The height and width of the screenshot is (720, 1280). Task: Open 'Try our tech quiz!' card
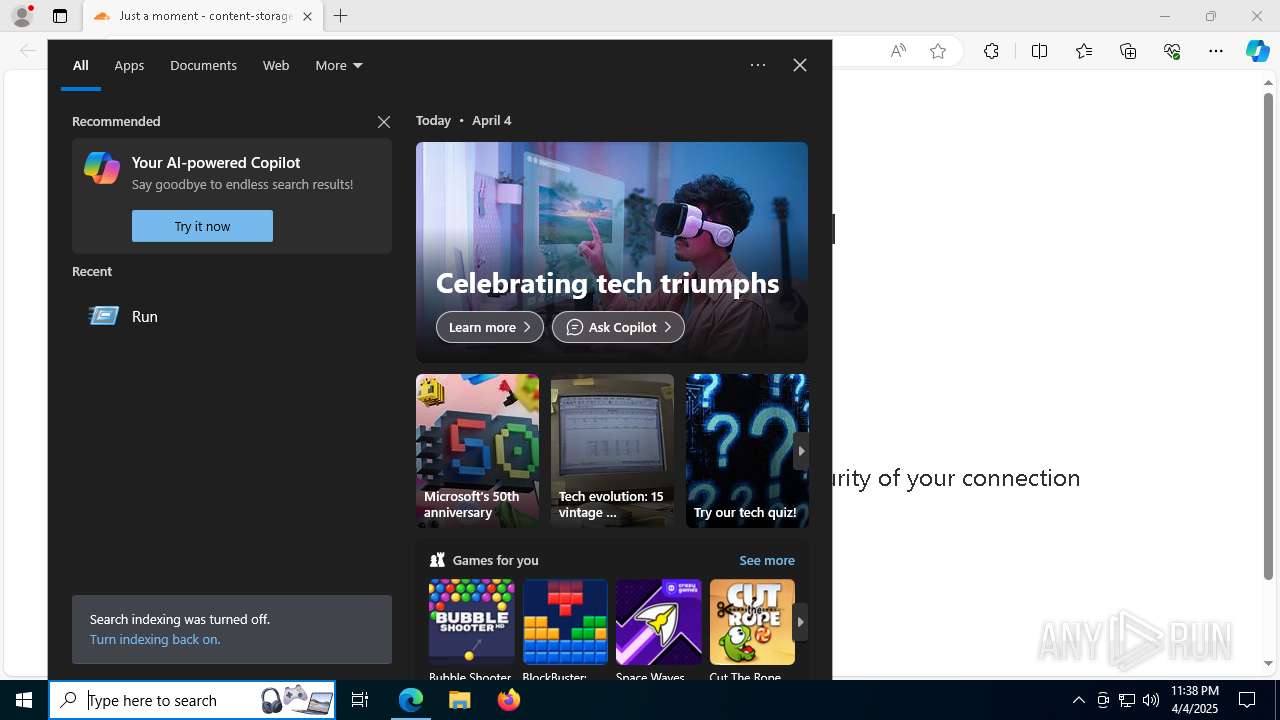[x=747, y=451]
